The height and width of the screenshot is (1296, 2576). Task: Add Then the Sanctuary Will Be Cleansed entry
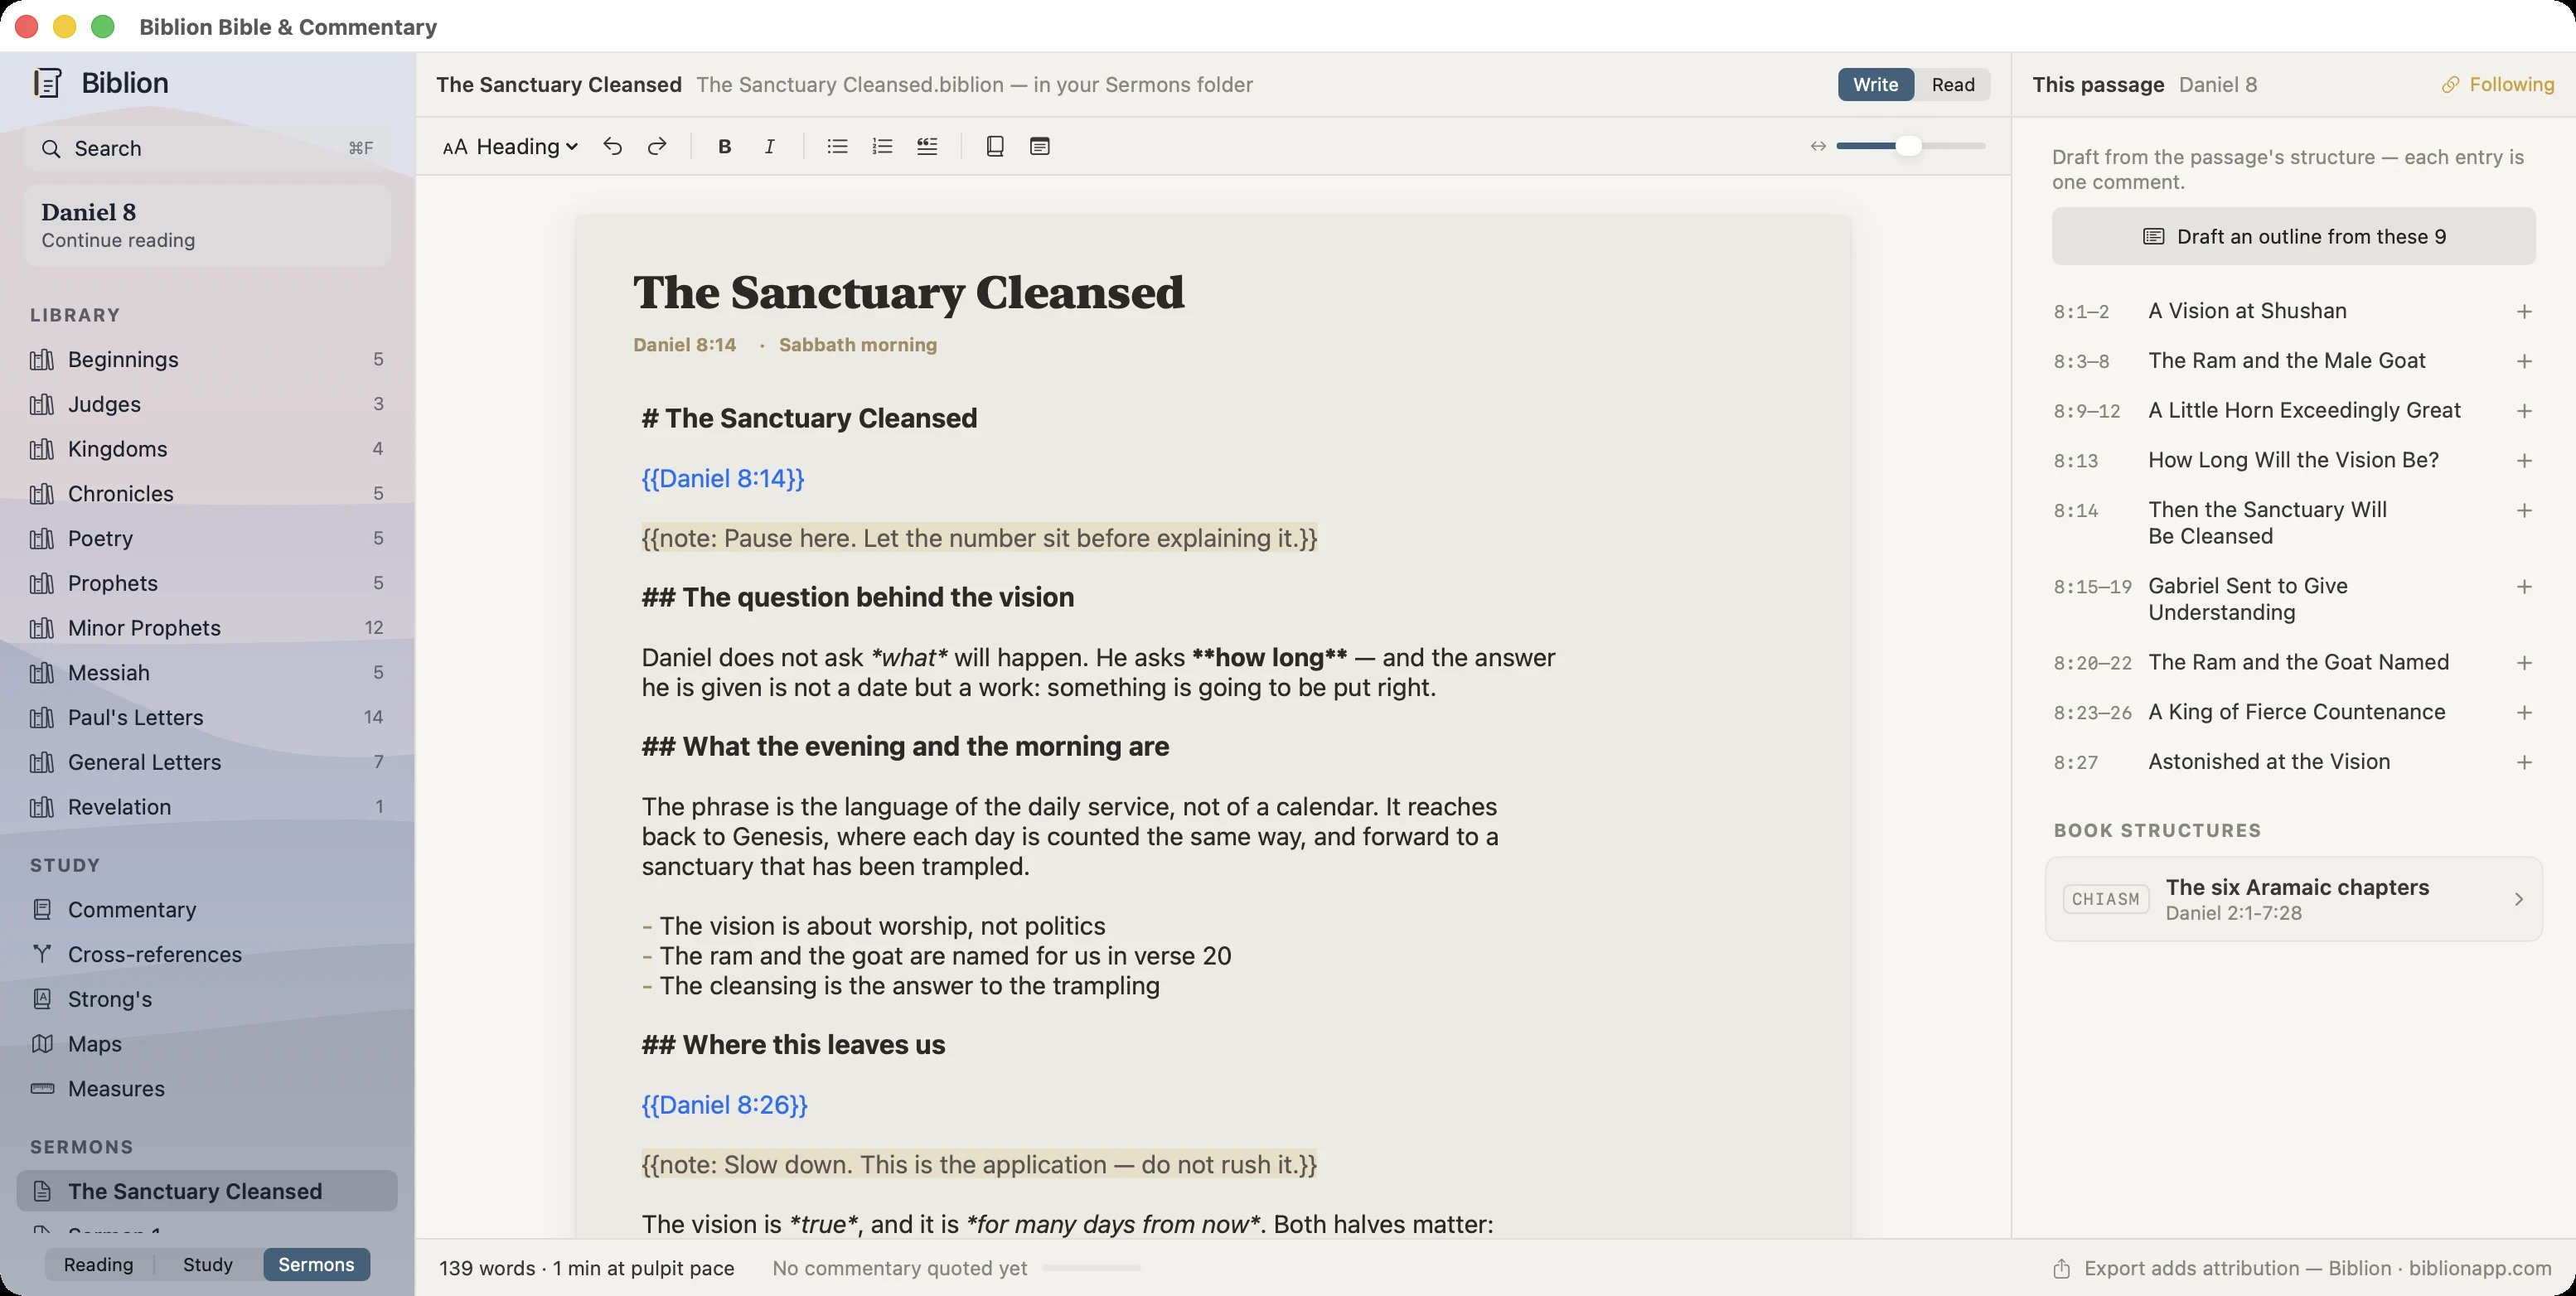pos(2524,511)
